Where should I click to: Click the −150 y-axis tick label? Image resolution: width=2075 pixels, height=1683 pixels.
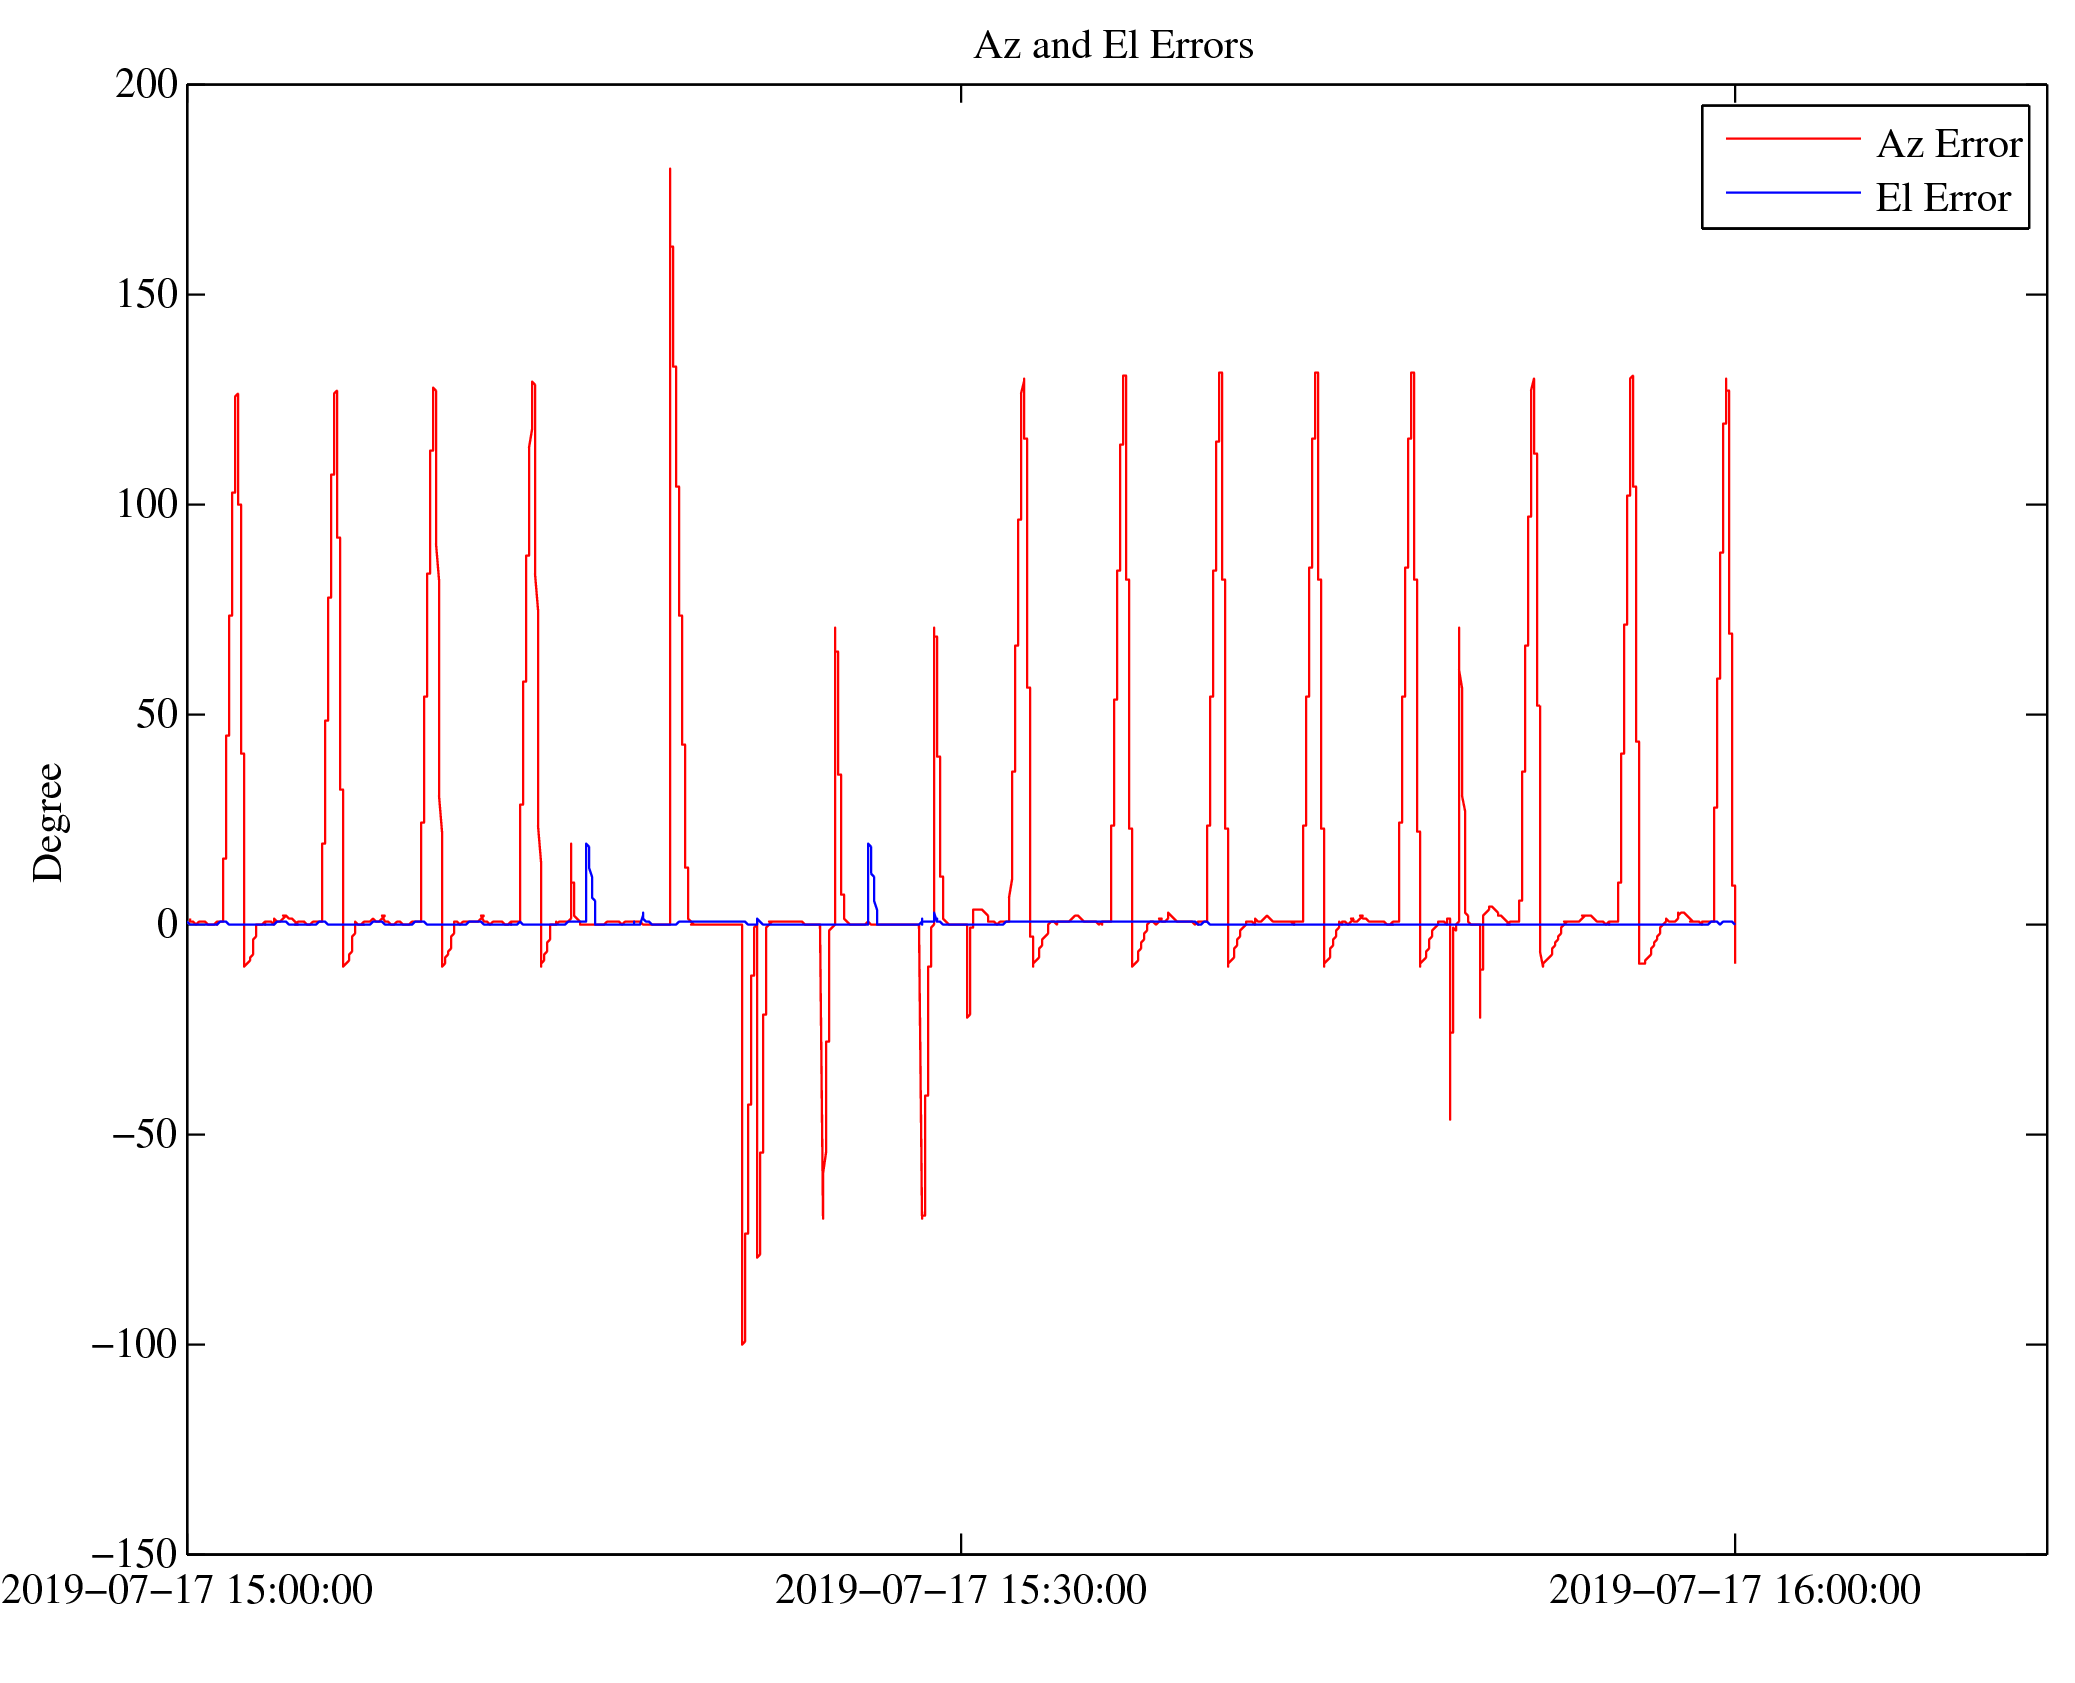pos(134,1555)
